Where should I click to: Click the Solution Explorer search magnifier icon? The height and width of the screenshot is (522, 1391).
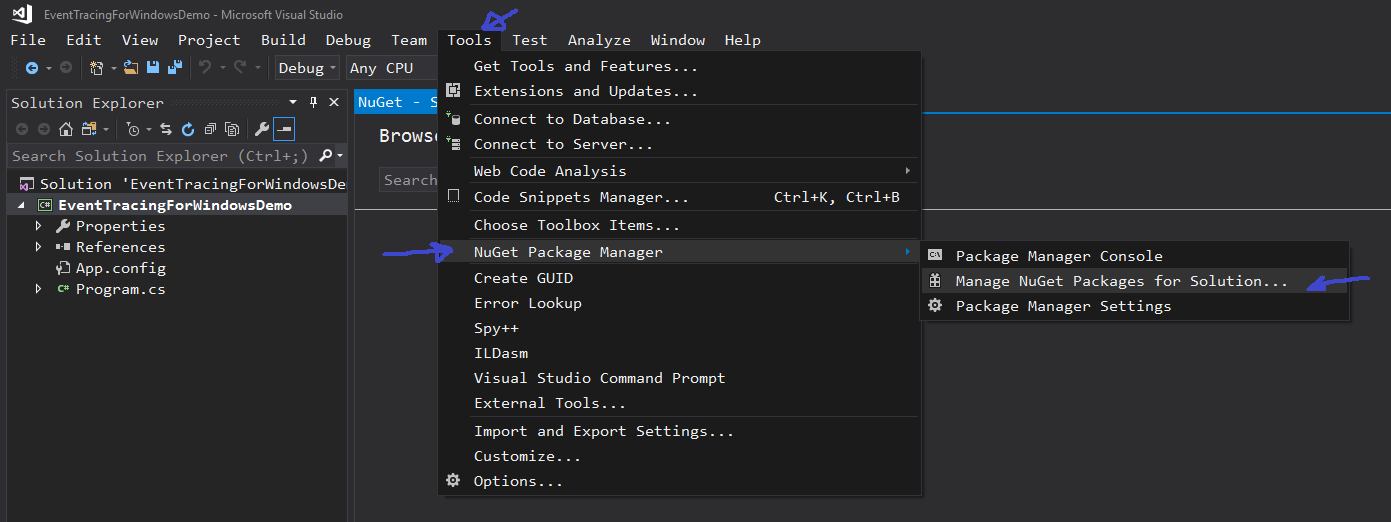click(x=325, y=156)
